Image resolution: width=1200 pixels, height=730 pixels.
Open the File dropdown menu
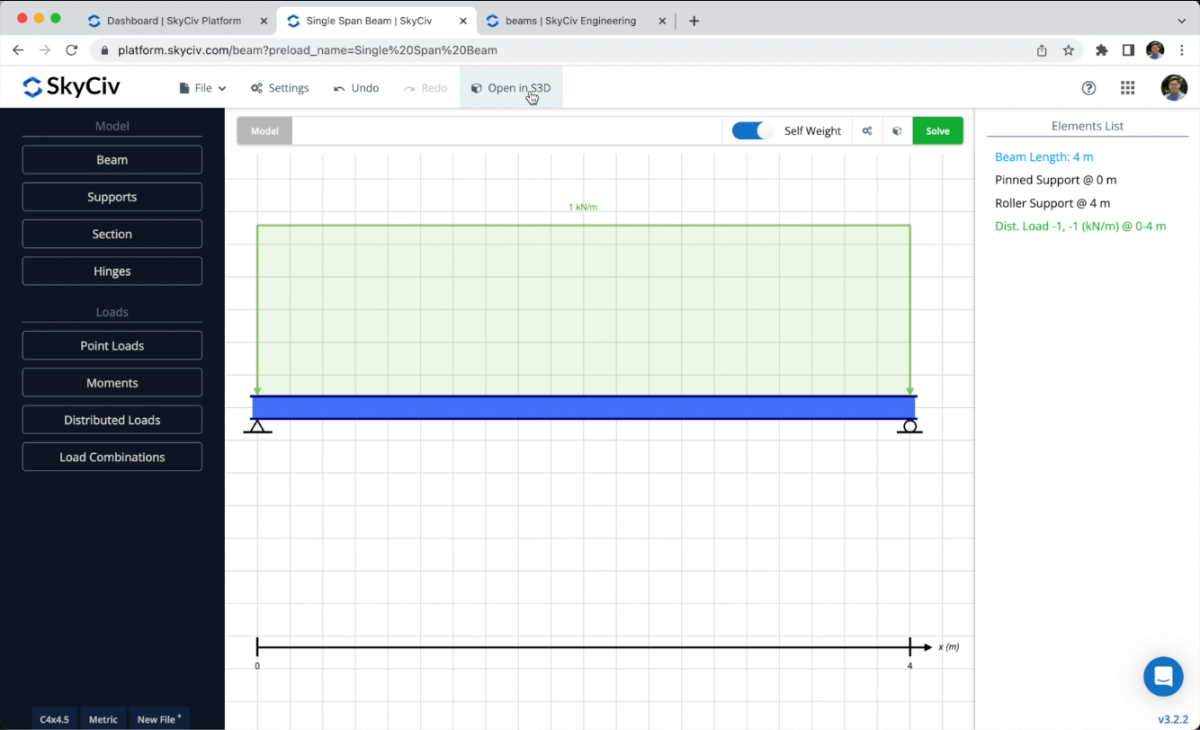[202, 88]
